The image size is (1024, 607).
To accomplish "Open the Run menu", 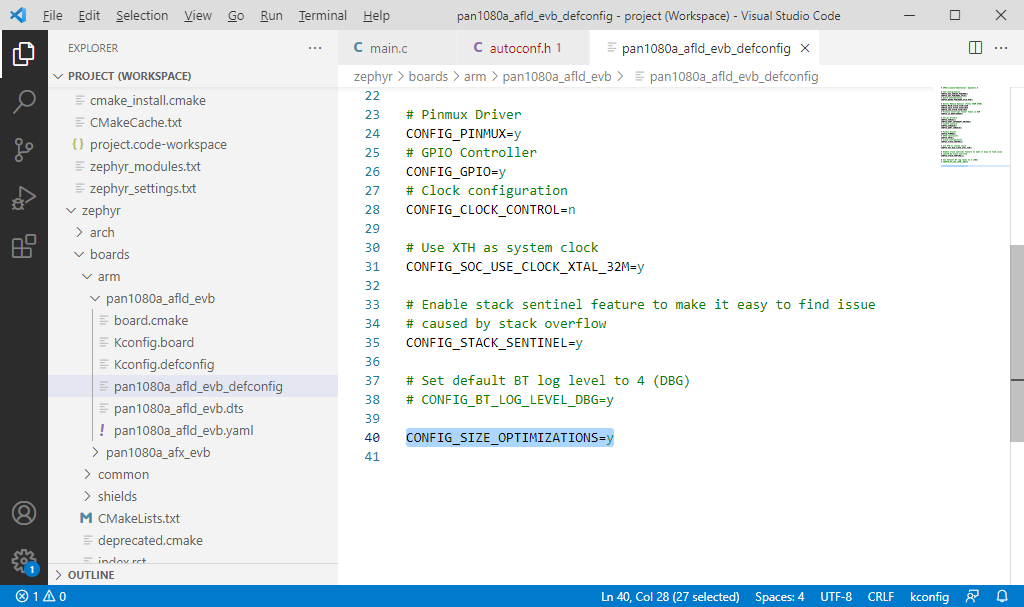I will point(271,16).
